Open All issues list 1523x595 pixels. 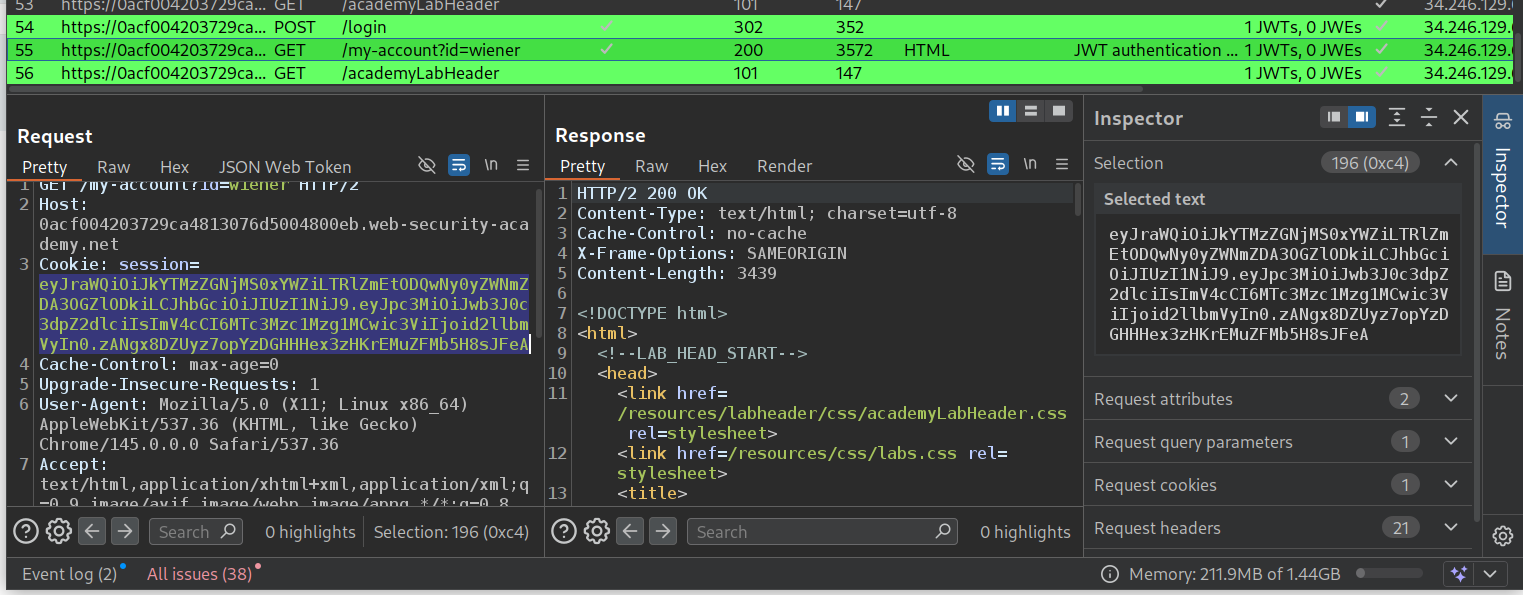coord(199,574)
